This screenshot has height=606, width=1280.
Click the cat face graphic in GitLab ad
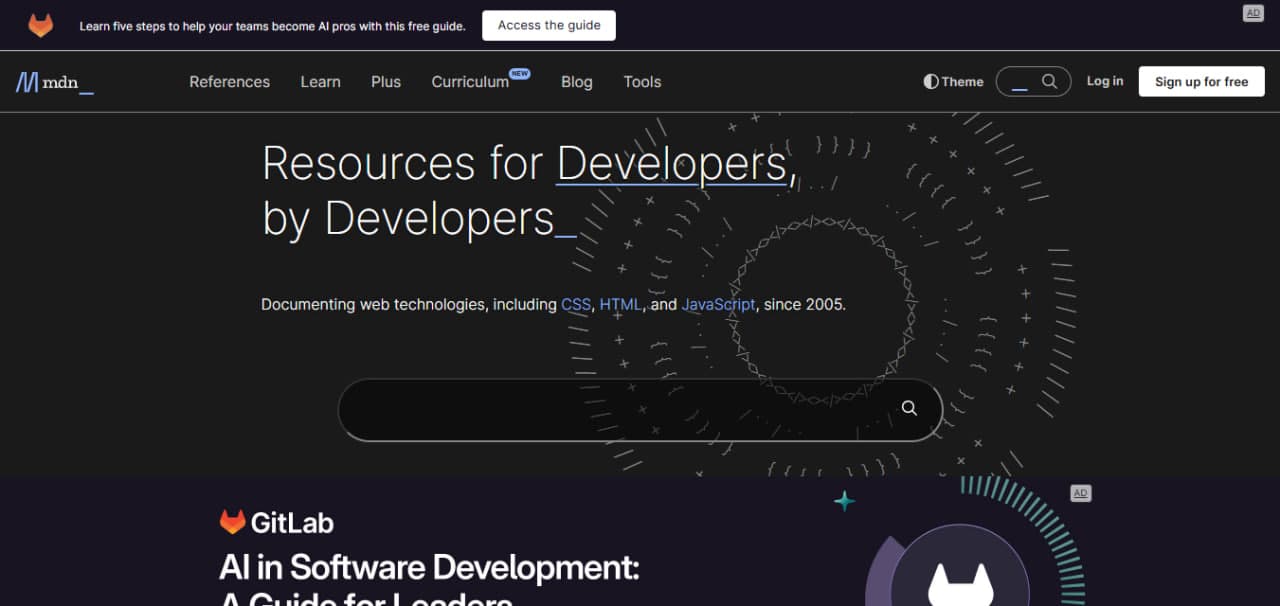[960, 584]
